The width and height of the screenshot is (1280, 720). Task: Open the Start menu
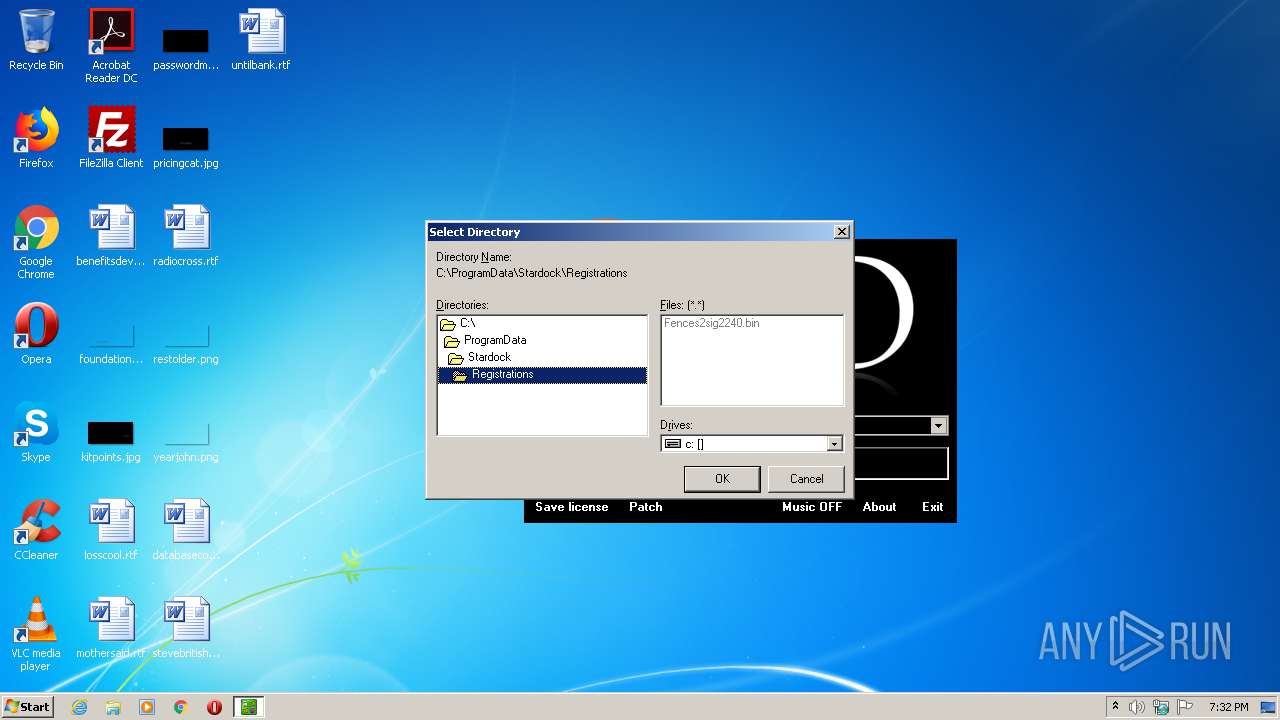coord(27,707)
